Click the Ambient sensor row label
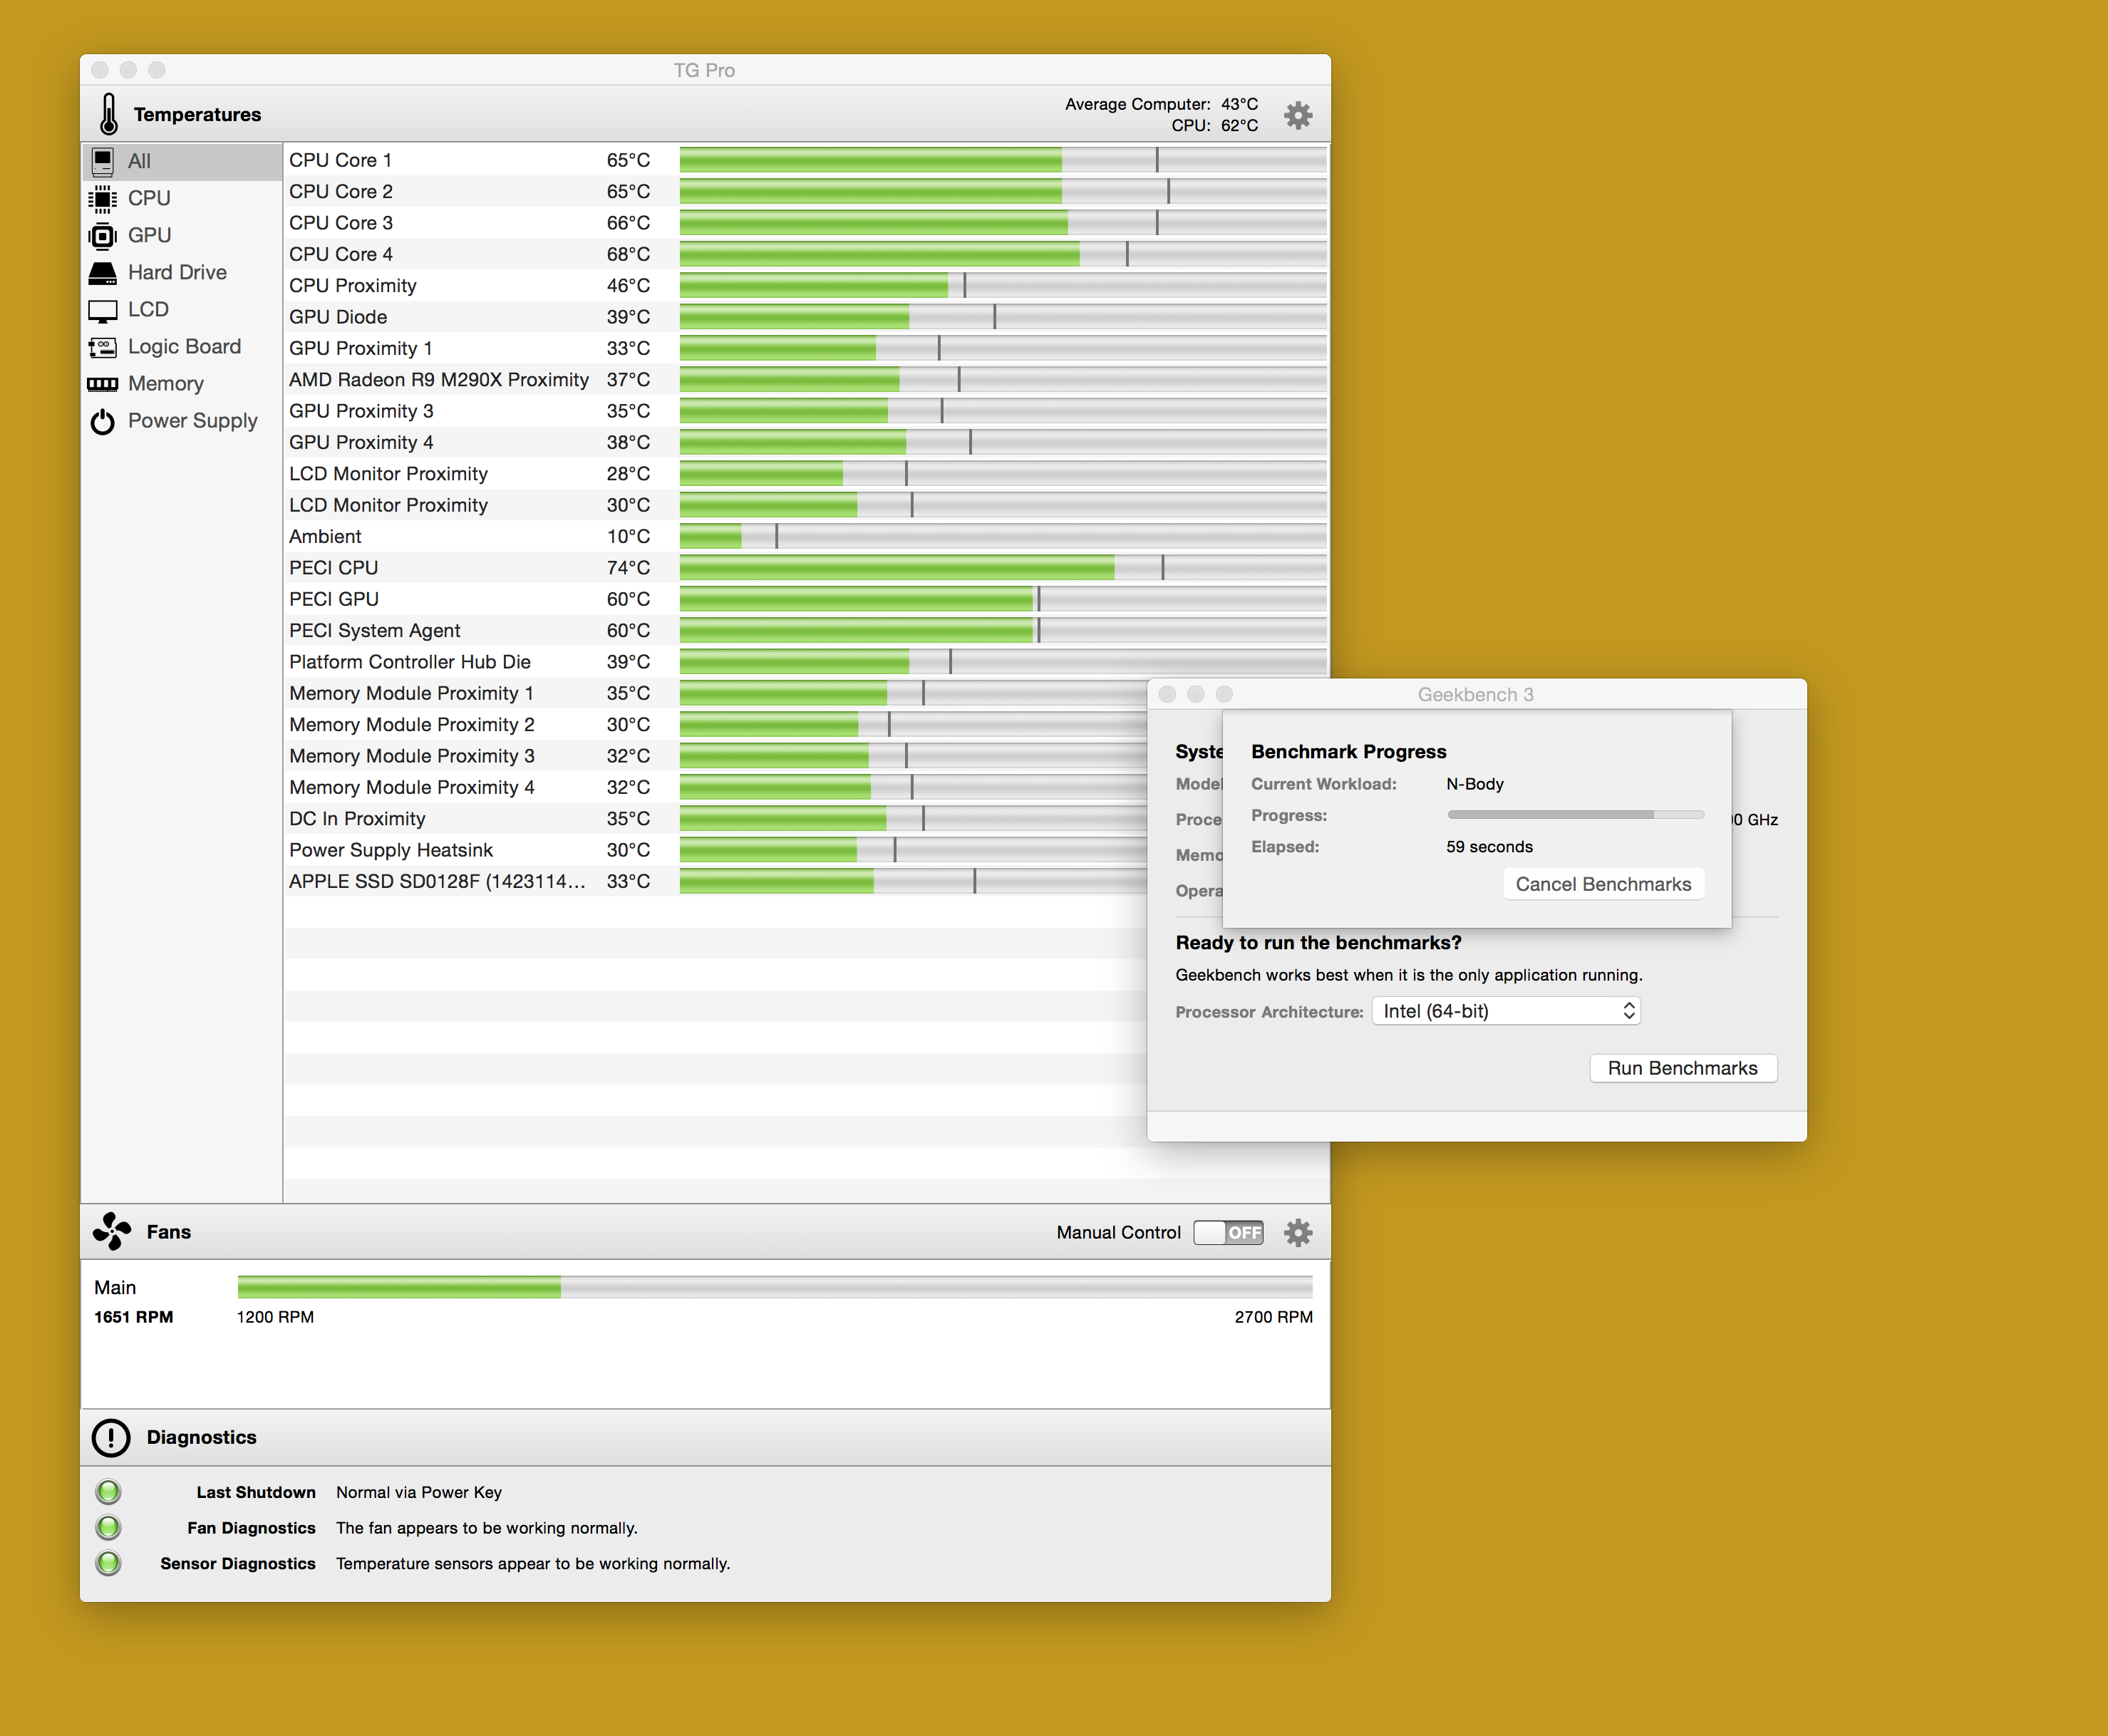Screen dimensions: 2108x1736 [325, 536]
